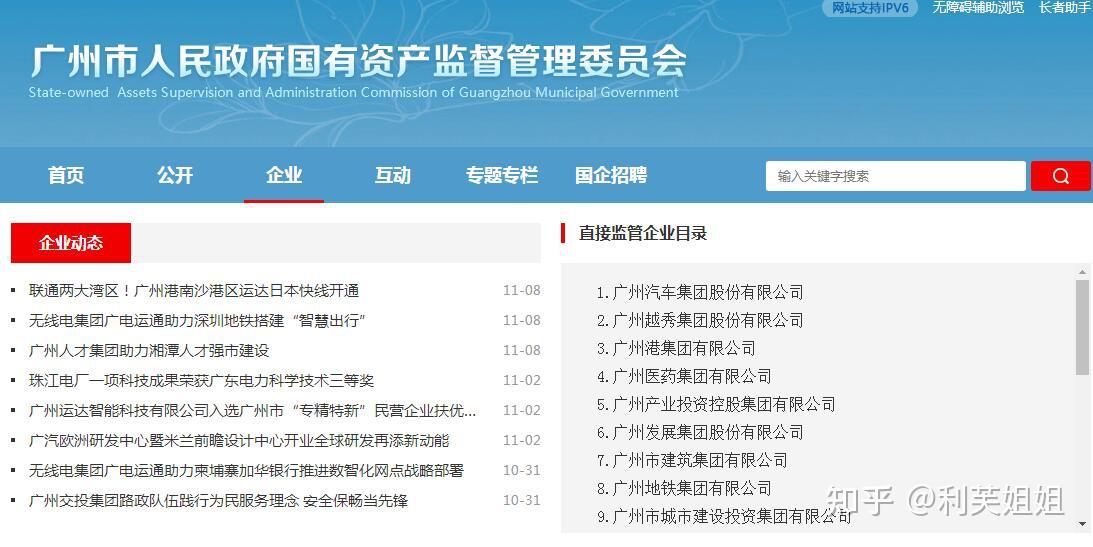The height and width of the screenshot is (547, 1093).
Task: Open 无障碍辅助浏览 accessibility link
Action: pyautogui.click(x=978, y=8)
